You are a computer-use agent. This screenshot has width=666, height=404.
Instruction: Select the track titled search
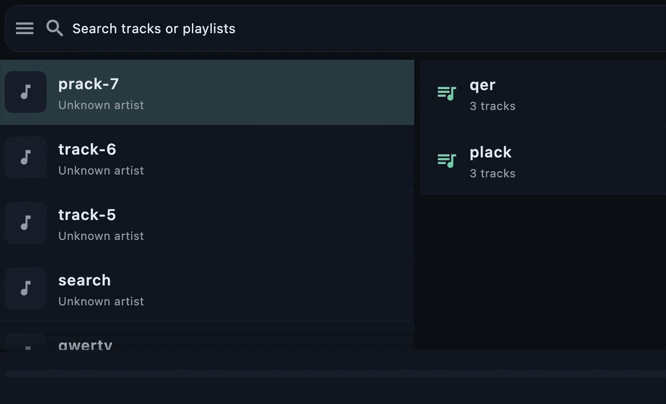point(84,280)
